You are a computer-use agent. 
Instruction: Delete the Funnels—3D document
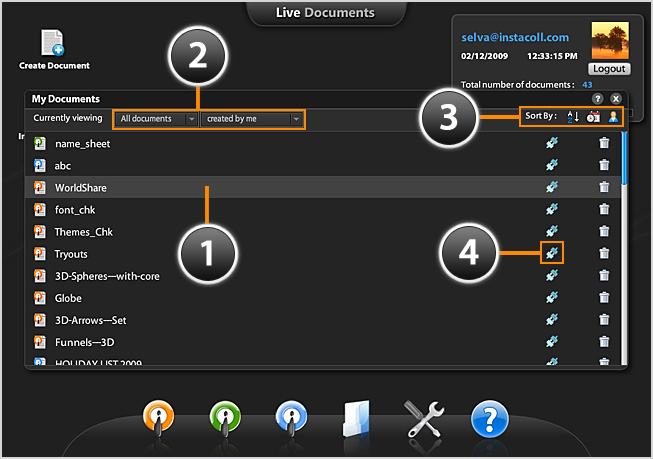604,342
